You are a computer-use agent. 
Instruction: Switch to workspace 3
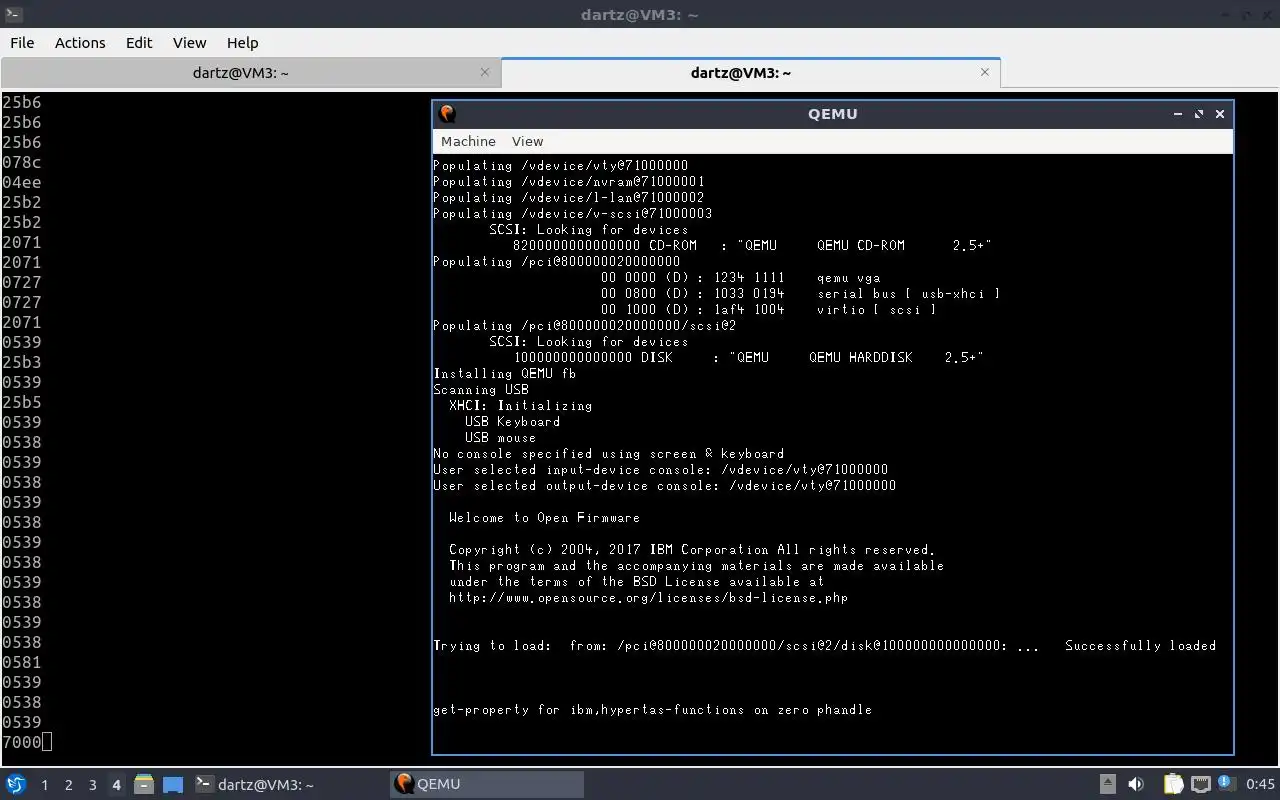click(92, 785)
